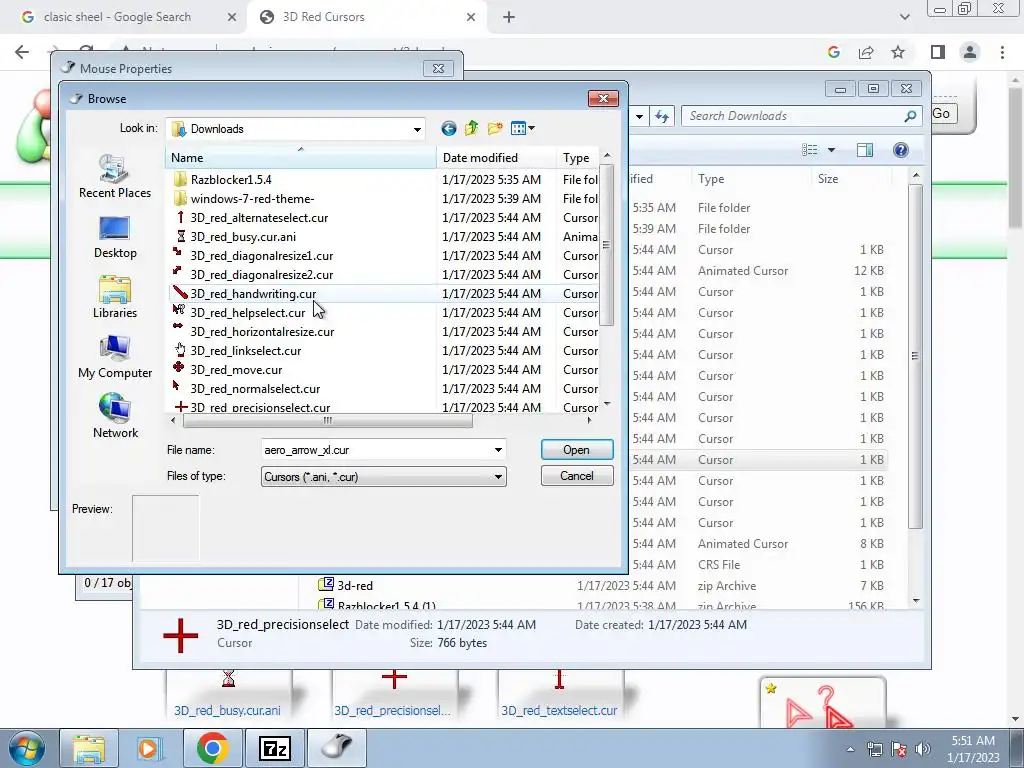The height and width of the screenshot is (768, 1024).
Task: Change your view in the Explorer window
Action: 810,150
